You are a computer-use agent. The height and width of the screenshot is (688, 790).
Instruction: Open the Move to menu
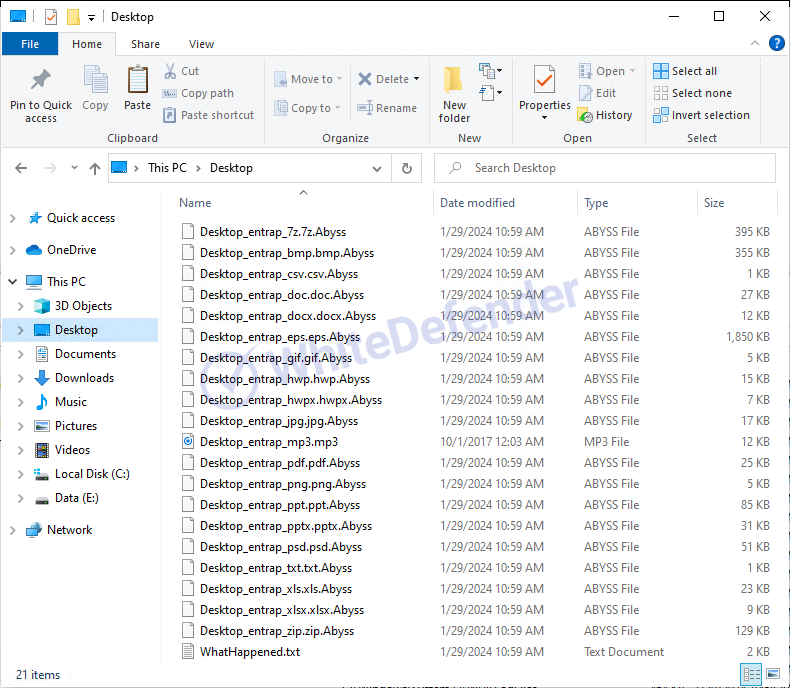308,79
